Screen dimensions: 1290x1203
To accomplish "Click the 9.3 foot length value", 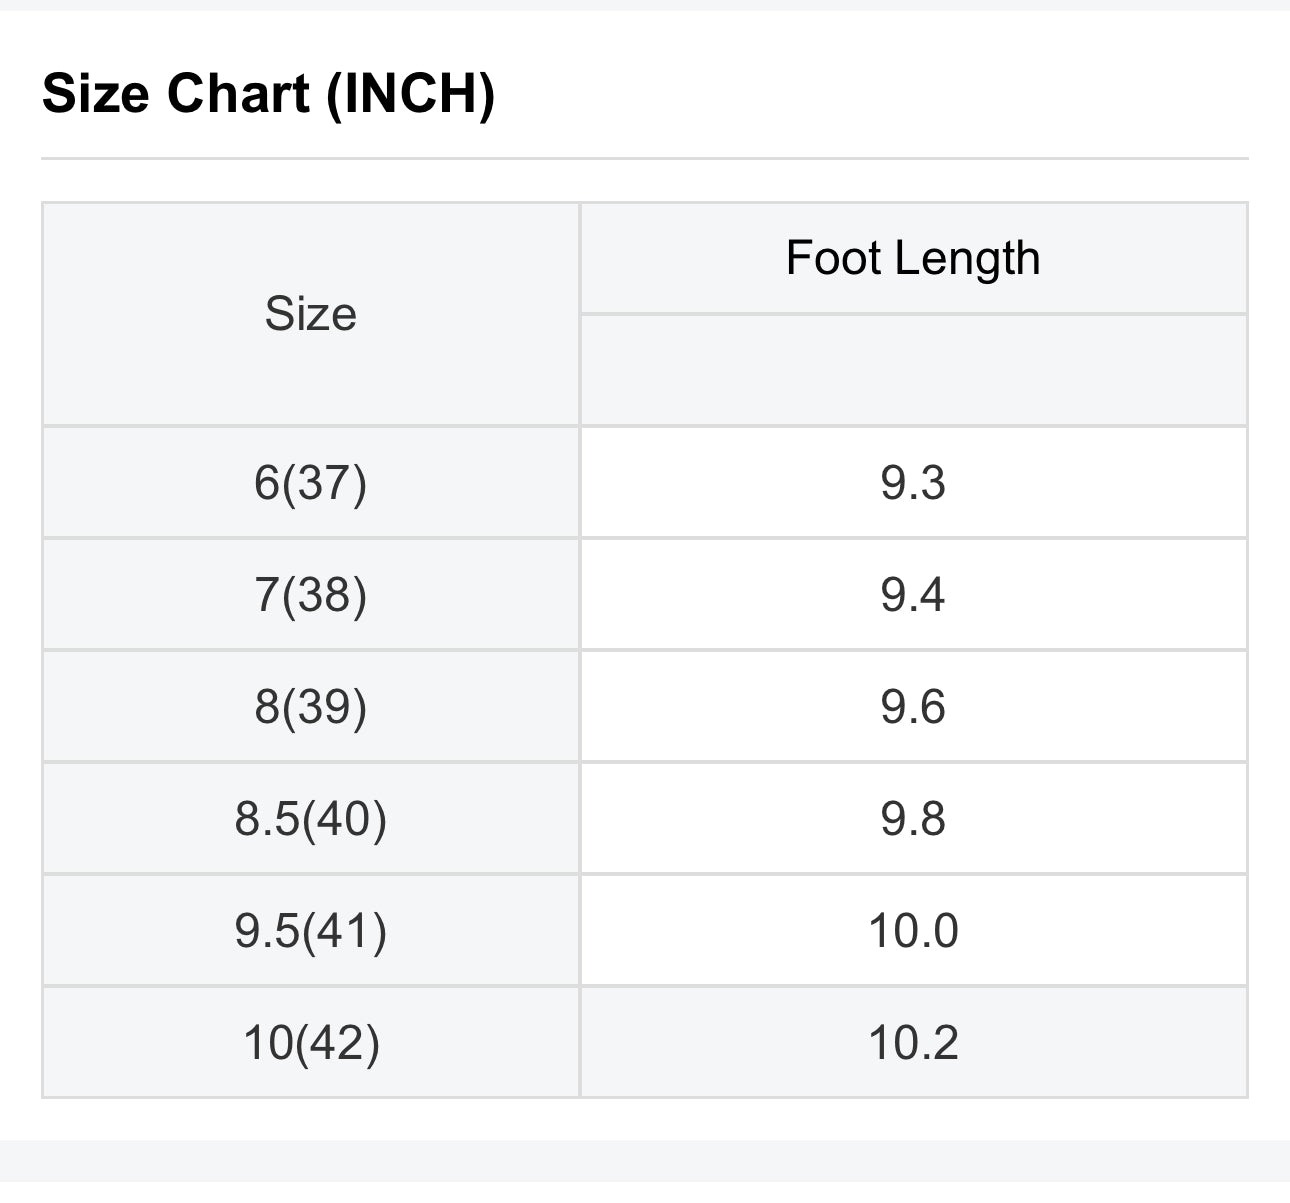I will point(913,482).
